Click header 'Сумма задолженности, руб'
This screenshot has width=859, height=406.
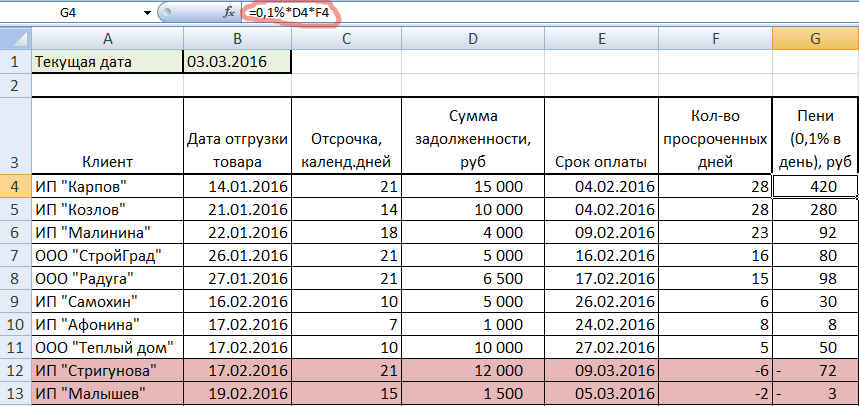[473, 135]
